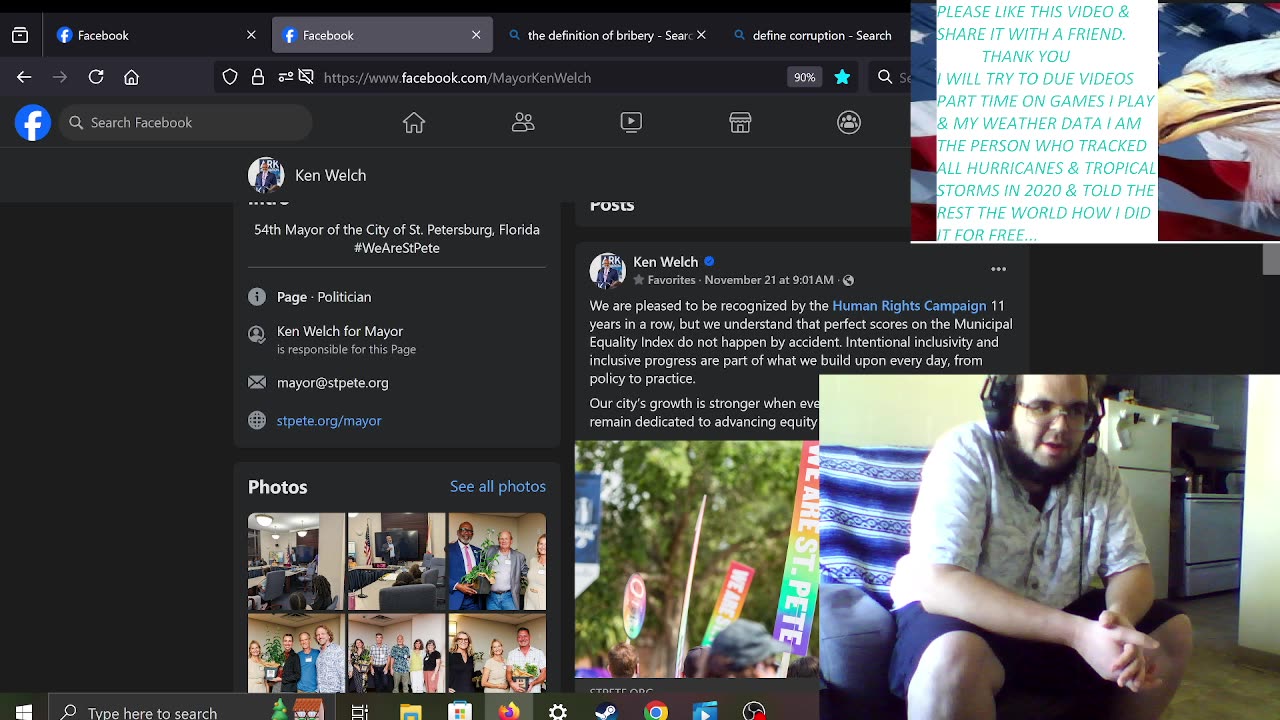This screenshot has width=1280, height=720.
Task: Open Facebook Video icon
Action: tap(631, 122)
